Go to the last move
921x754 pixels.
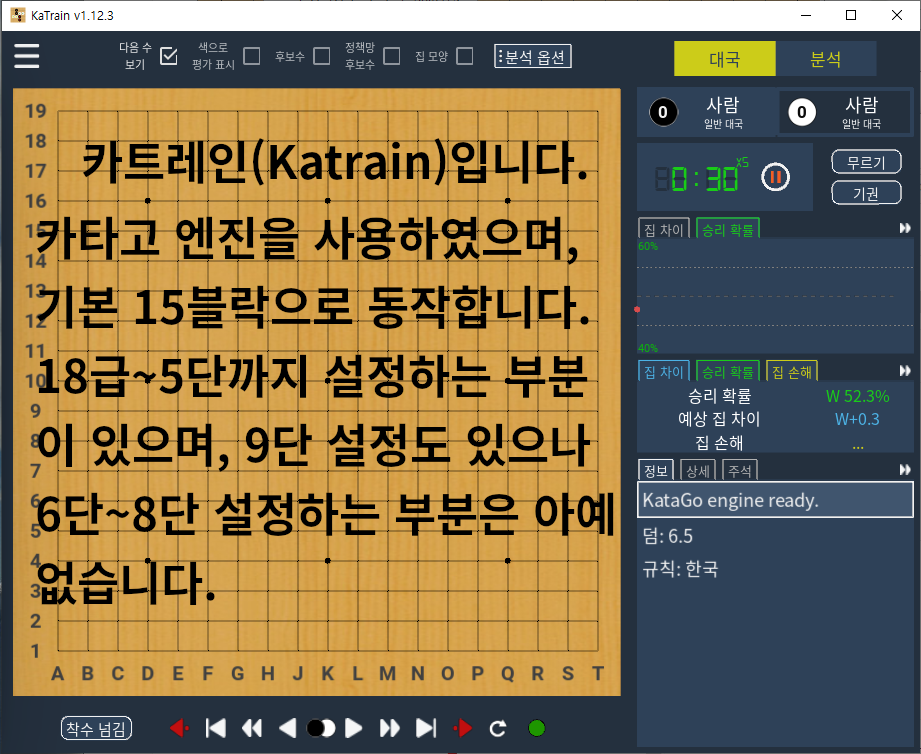click(x=426, y=728)
